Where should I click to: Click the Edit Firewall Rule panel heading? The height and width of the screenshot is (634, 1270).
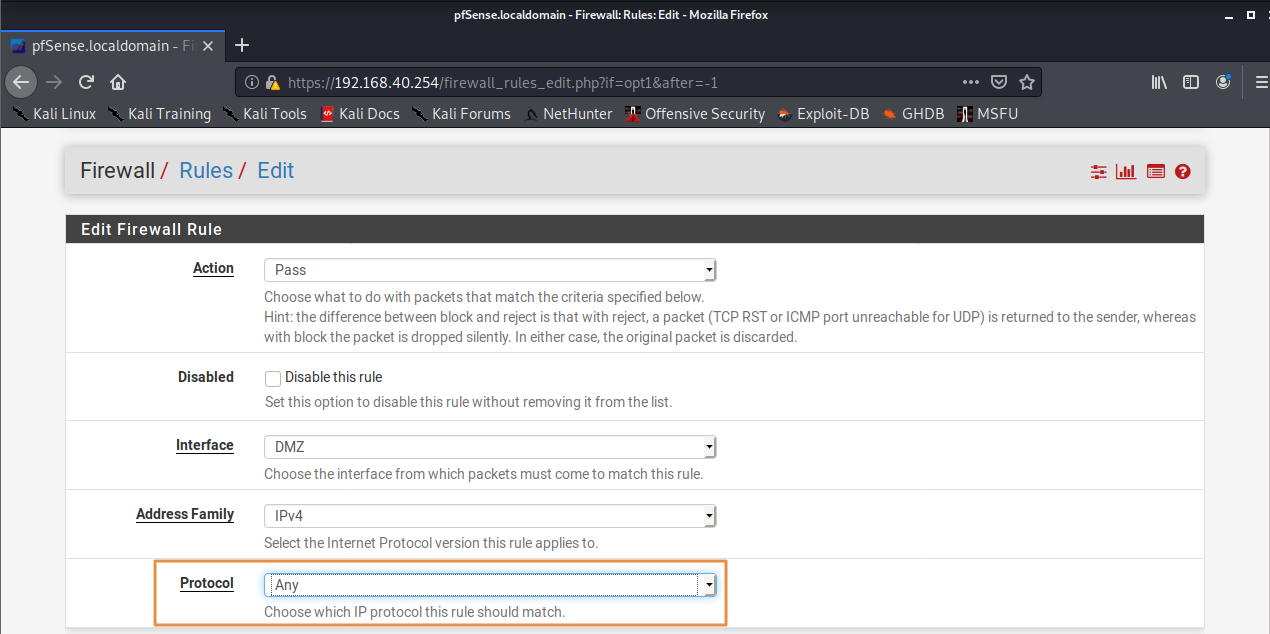(x=151, y=229)
